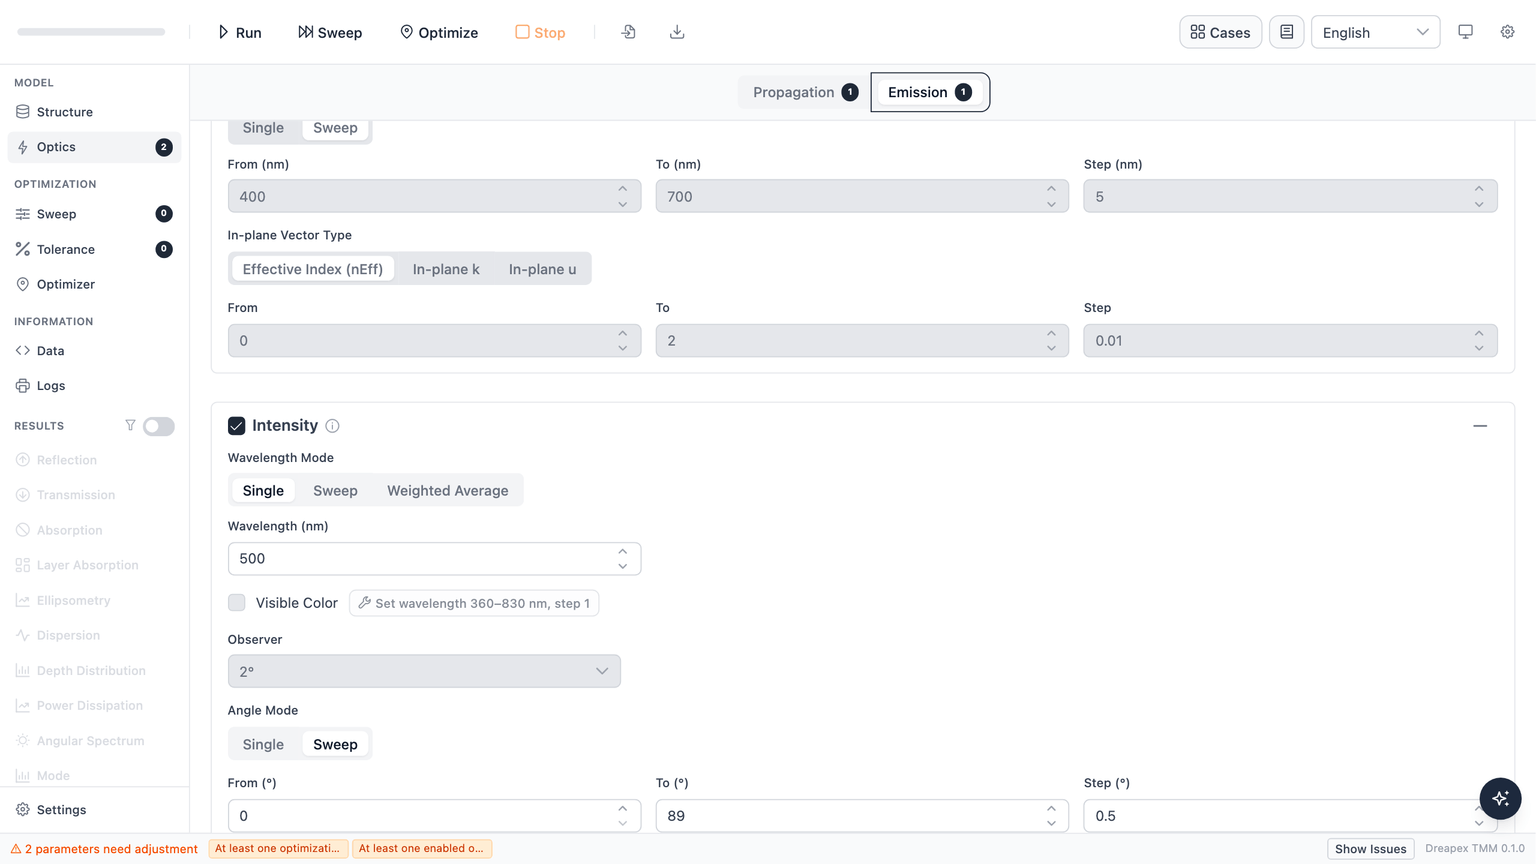
Task: Open the gear settings icon at top right
Action: 1507,32
